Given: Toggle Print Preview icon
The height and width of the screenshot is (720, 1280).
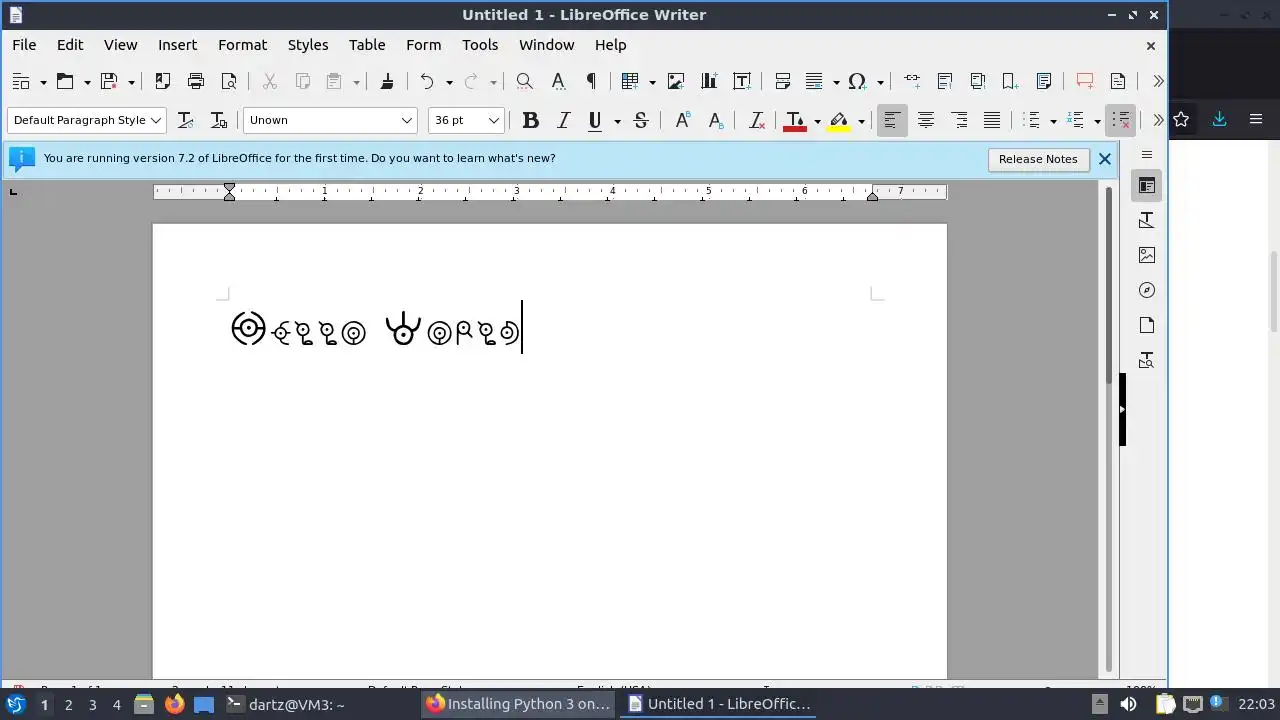Looking at the screenshot, I should pos(229,81).
